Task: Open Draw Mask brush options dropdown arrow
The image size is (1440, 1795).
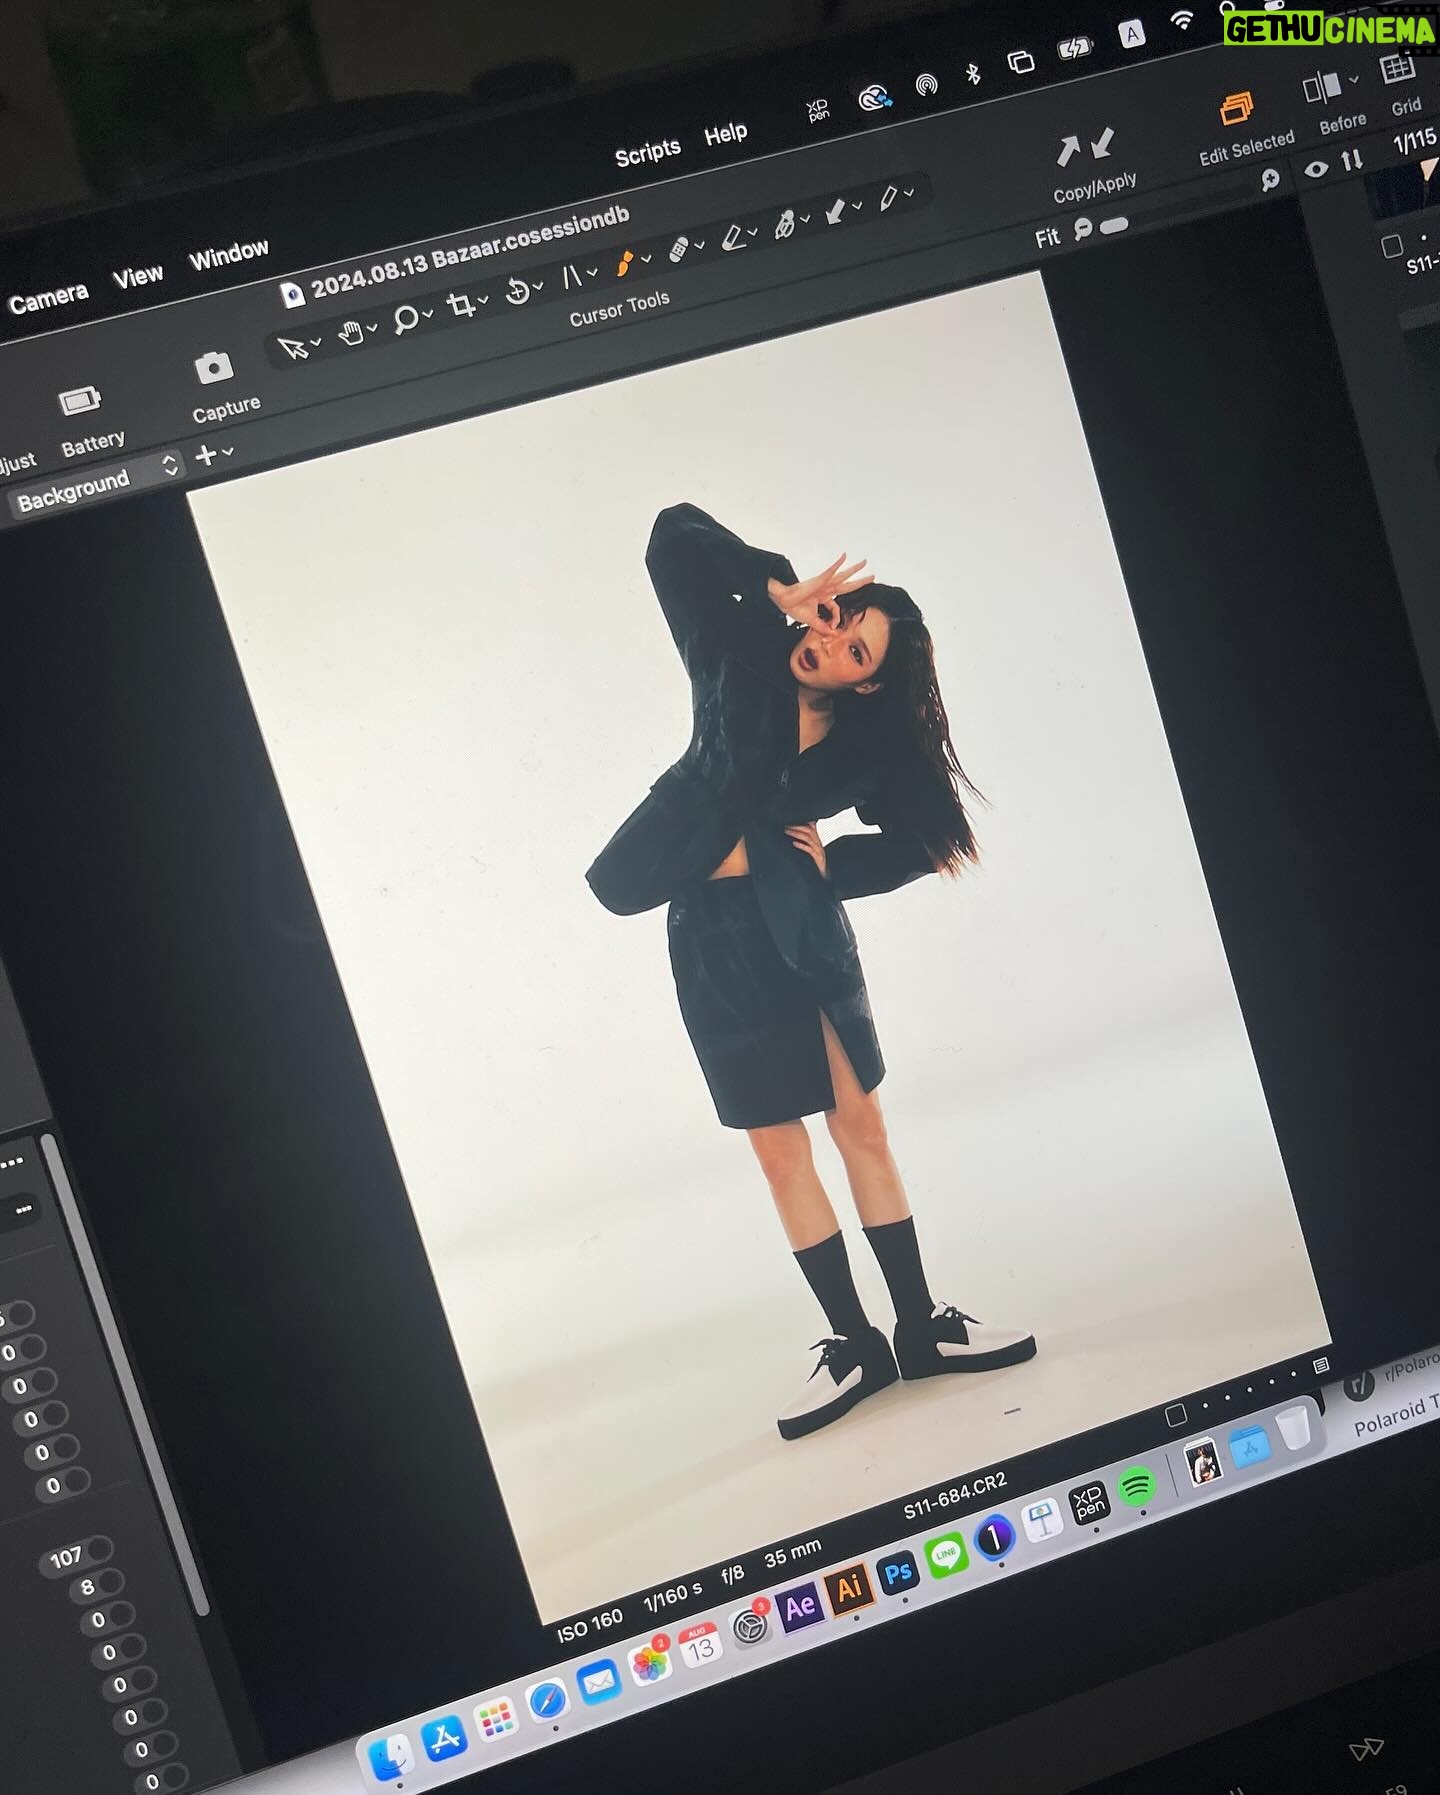Action: [x=645, y=258]
